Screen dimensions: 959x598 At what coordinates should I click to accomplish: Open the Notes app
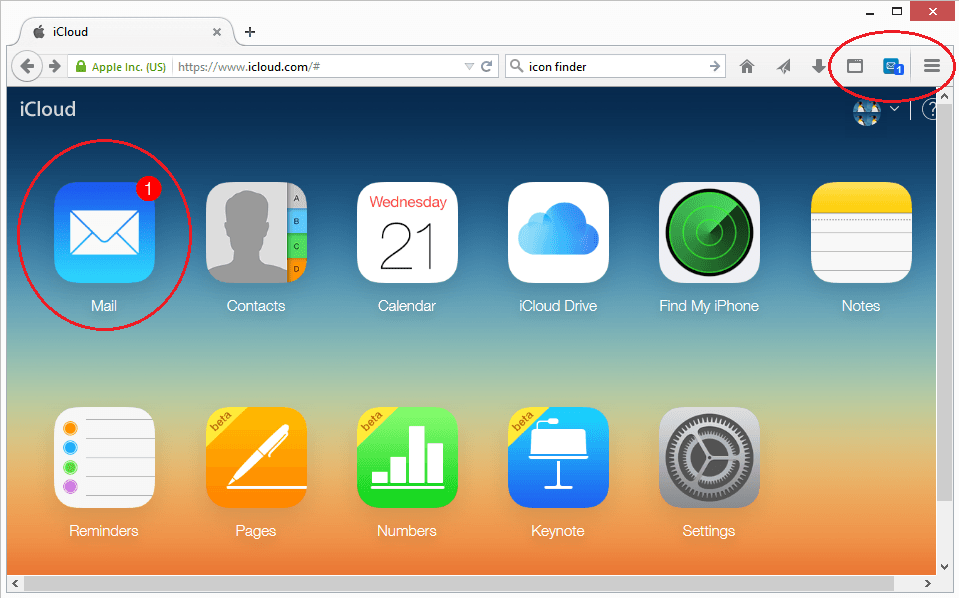coord(861,232)
